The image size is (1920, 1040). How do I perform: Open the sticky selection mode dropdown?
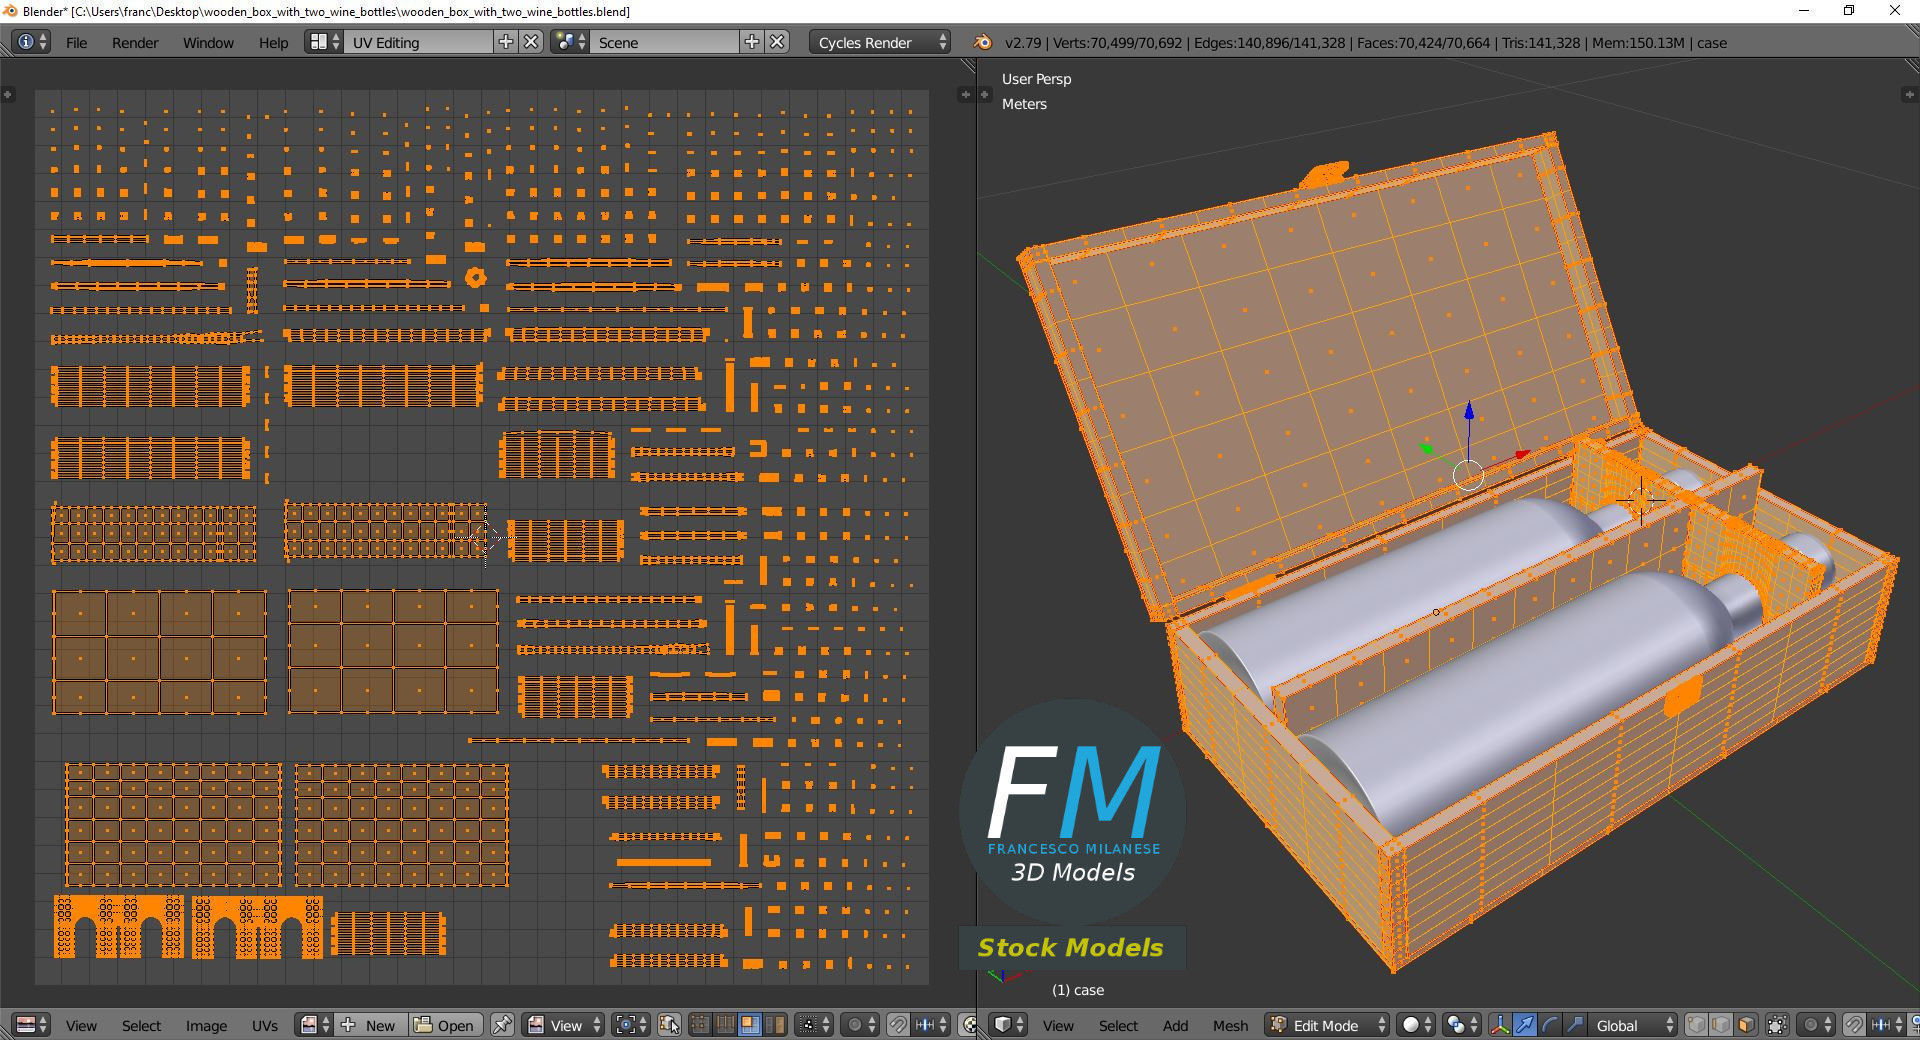[813, 1025]
